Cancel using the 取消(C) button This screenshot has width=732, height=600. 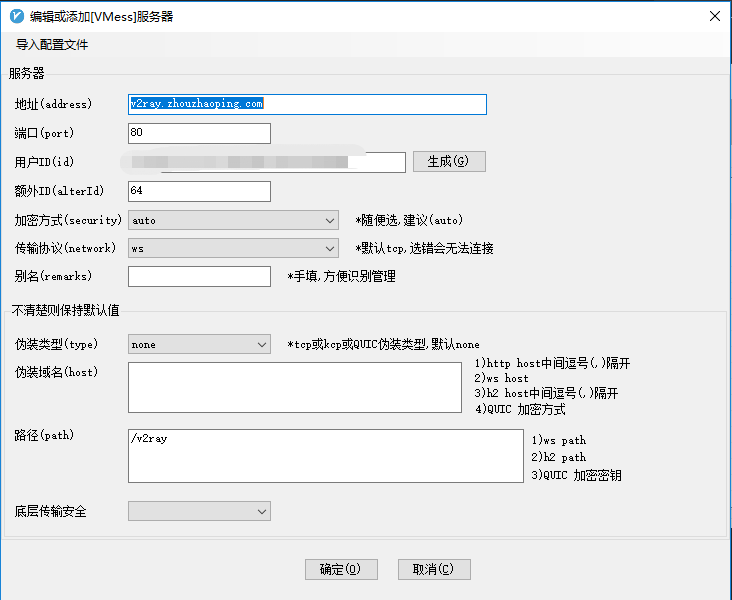tap(433, 569)
